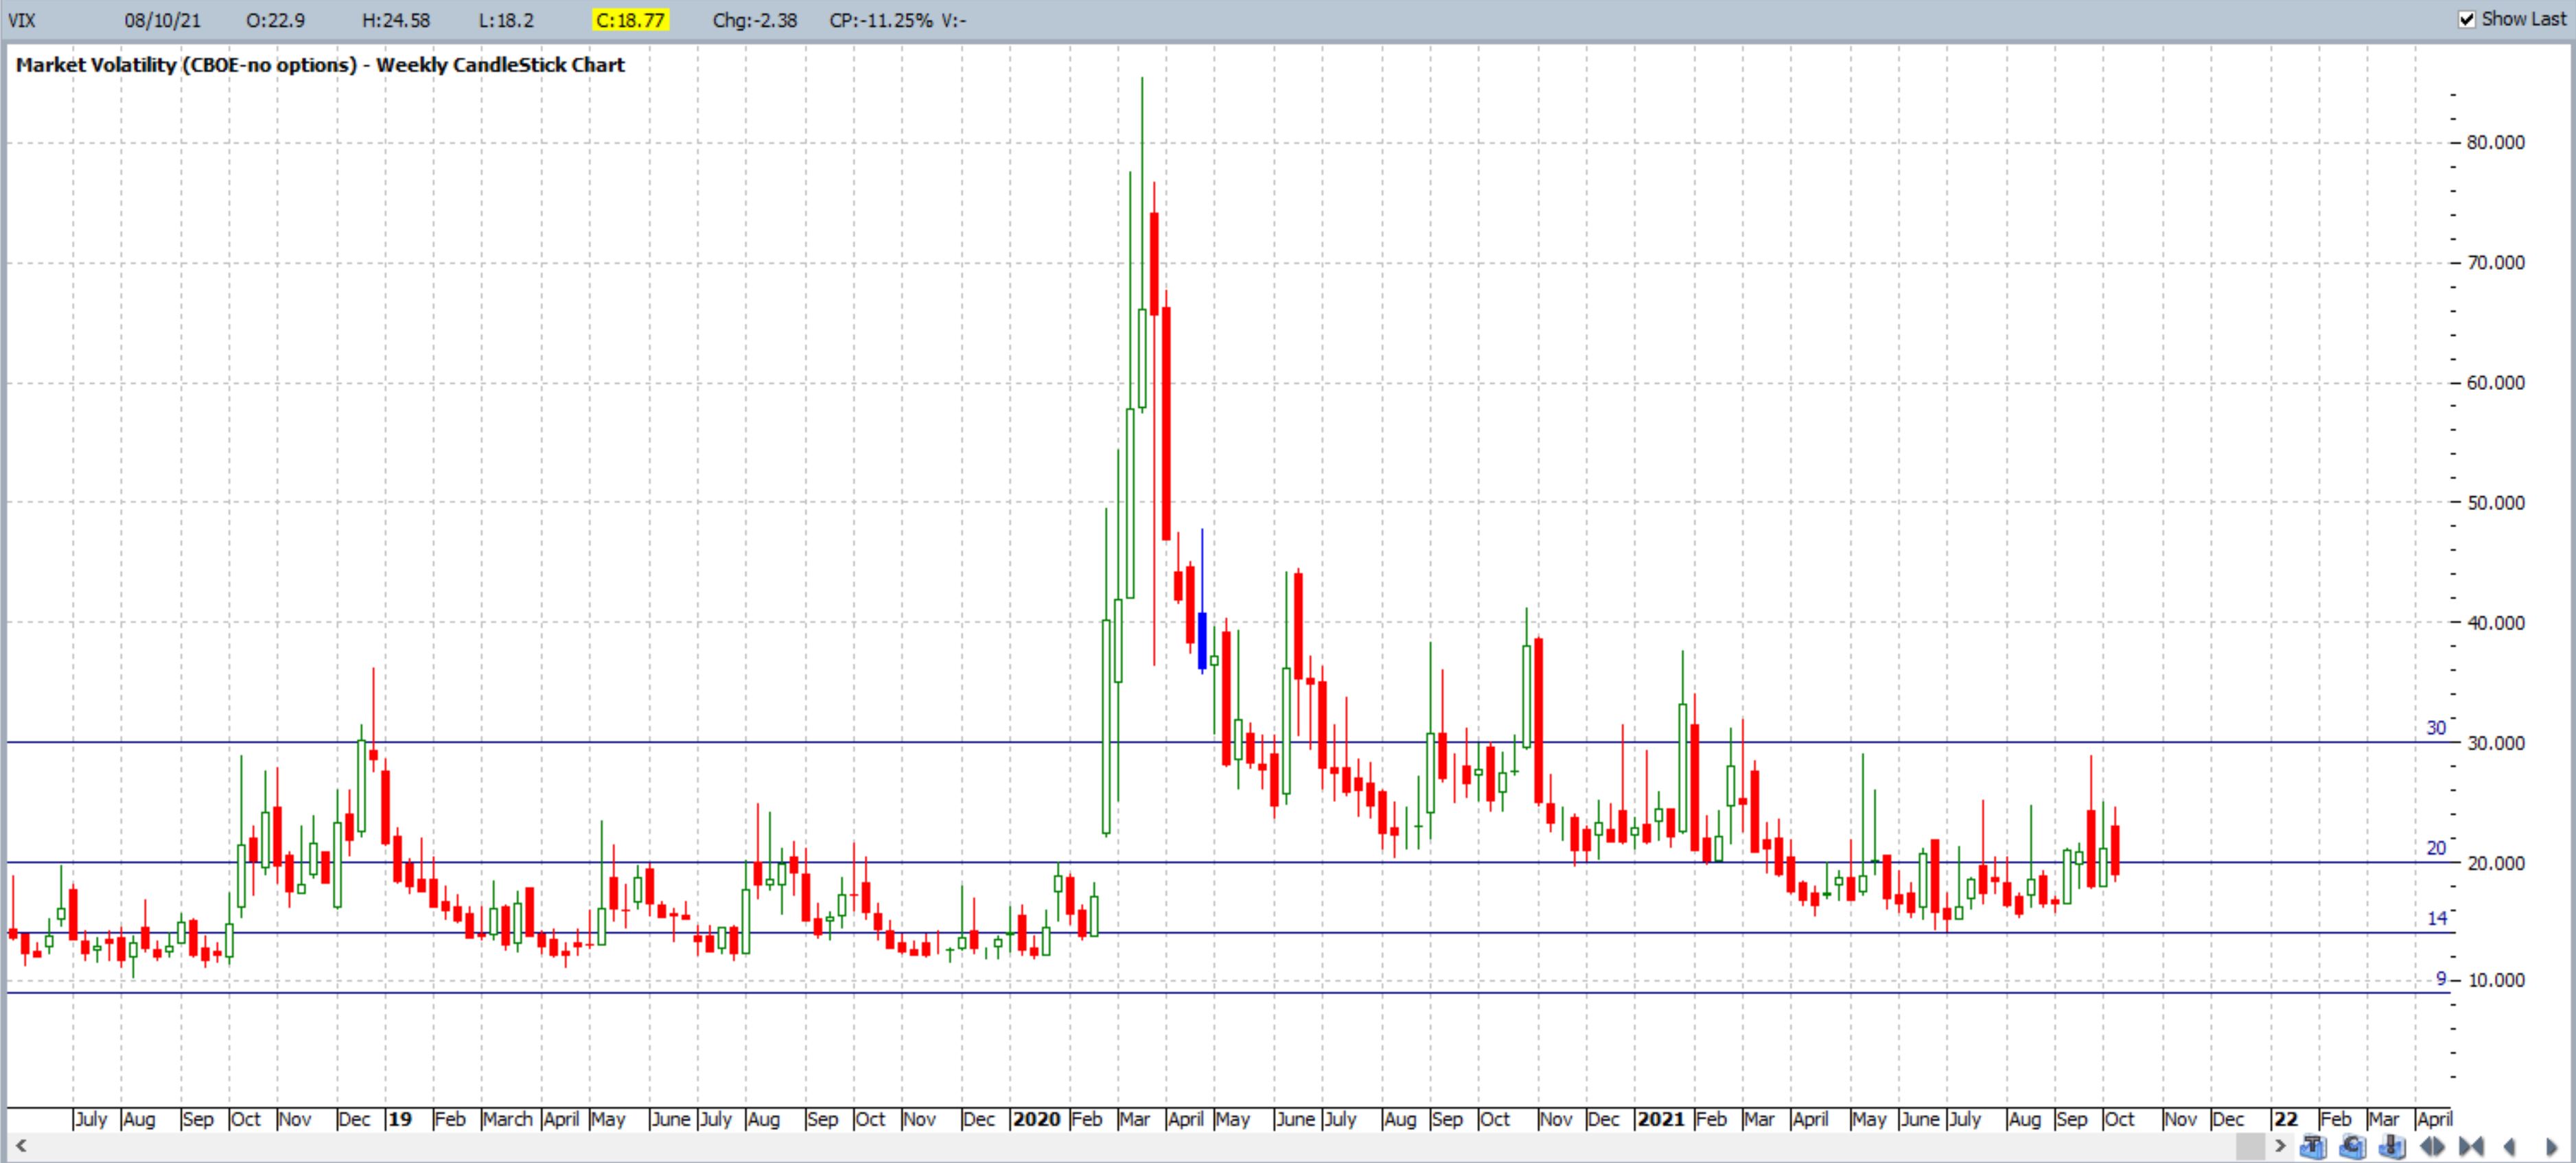This screenshot has height=1163, width=2576.
Task: Click the 40.000 price axis label
Action: tap(2496, 622)
